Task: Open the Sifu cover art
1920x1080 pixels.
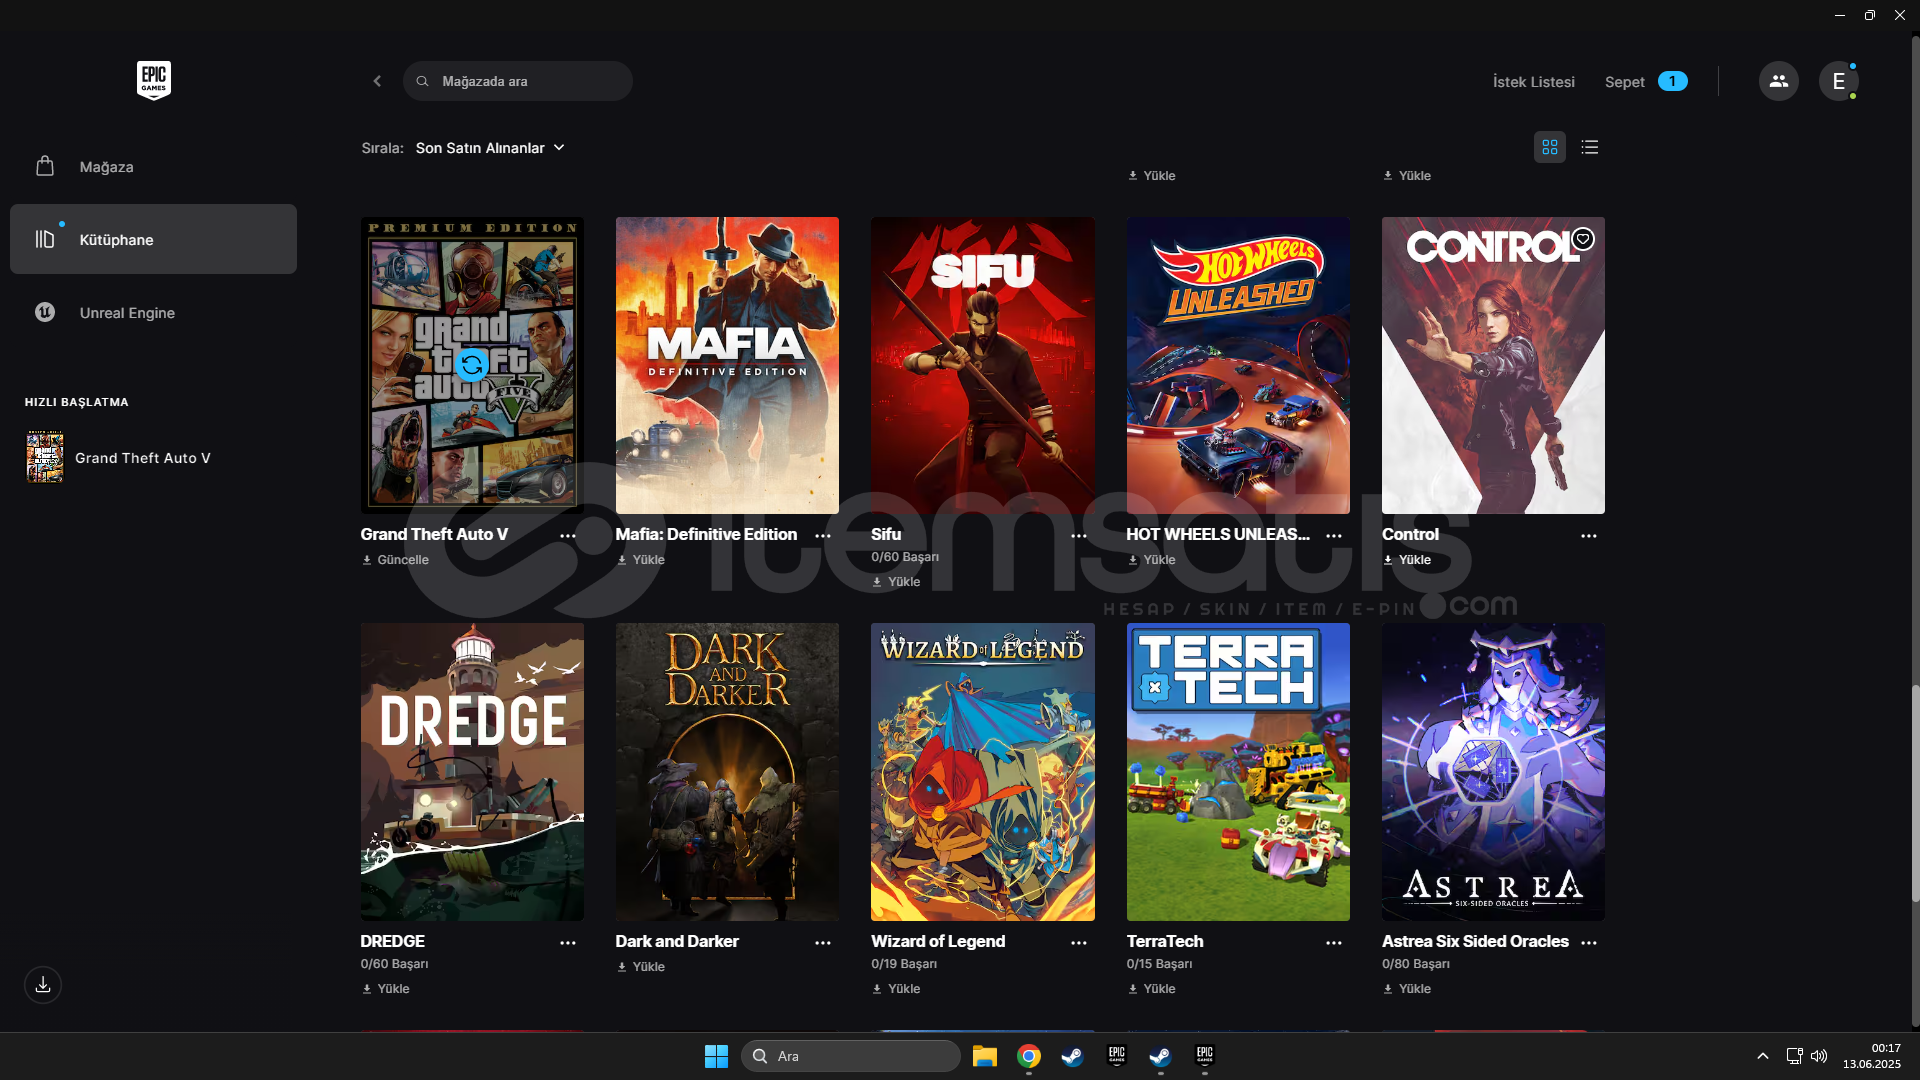Action: (982, 365)
